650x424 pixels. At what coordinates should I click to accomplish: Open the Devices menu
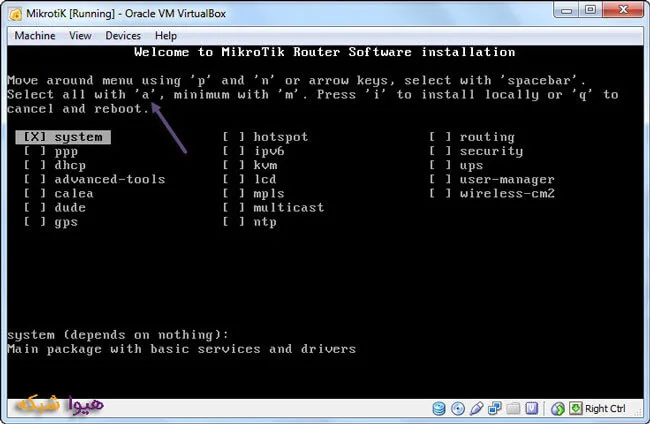point(123,36)
